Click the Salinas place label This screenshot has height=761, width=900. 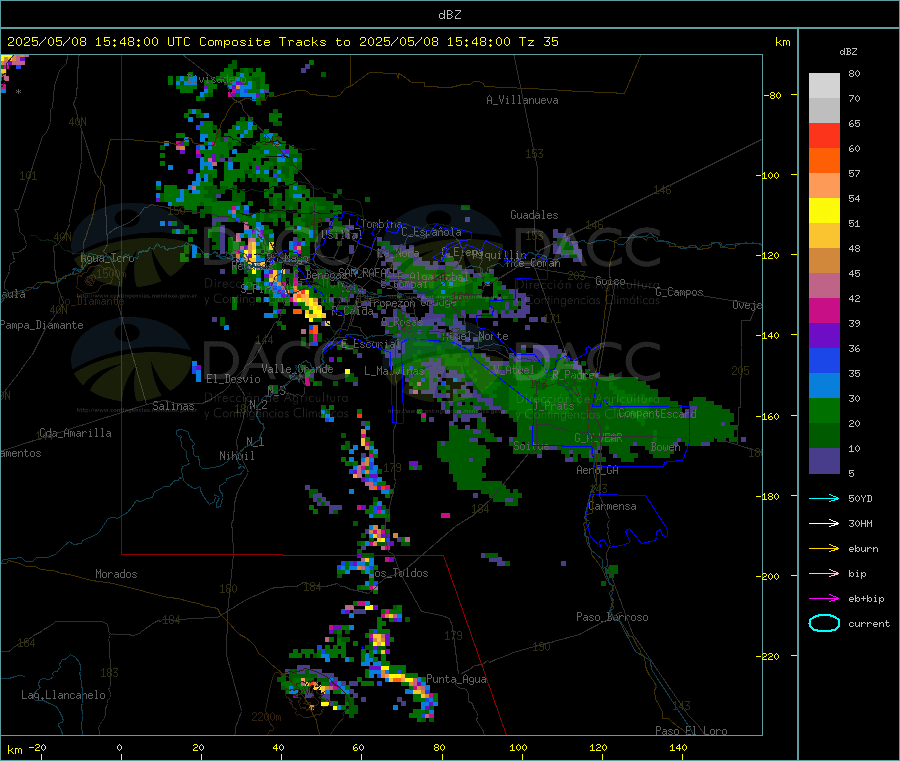(173, 406)
